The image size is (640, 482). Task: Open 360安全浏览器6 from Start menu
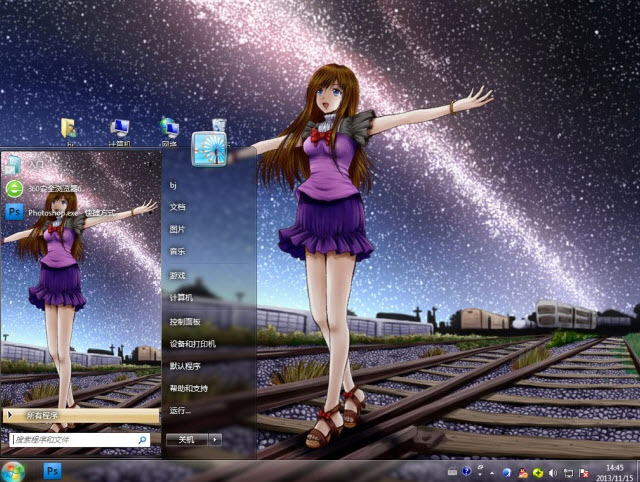click(45, 188)
